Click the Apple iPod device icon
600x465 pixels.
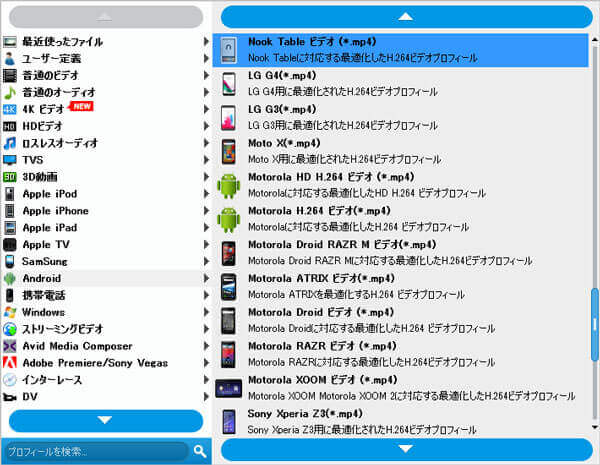(x=10, y=194)
